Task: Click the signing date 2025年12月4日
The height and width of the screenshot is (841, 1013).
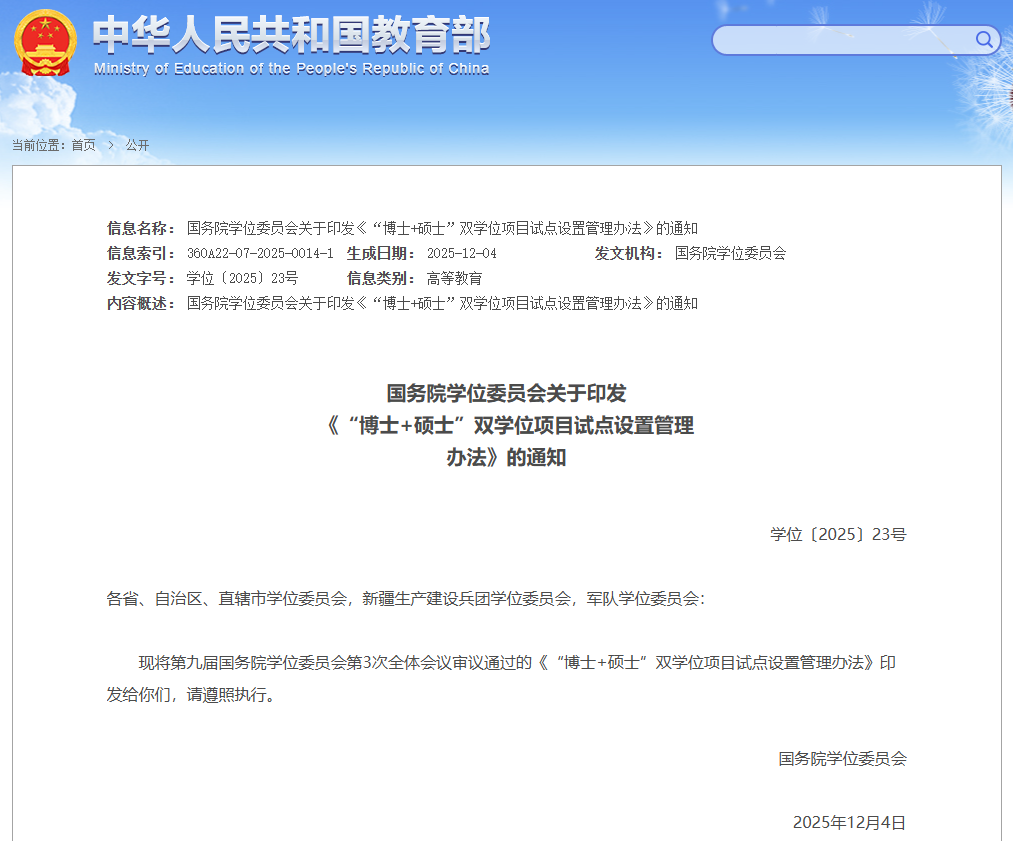Action: tap(849, 822)
